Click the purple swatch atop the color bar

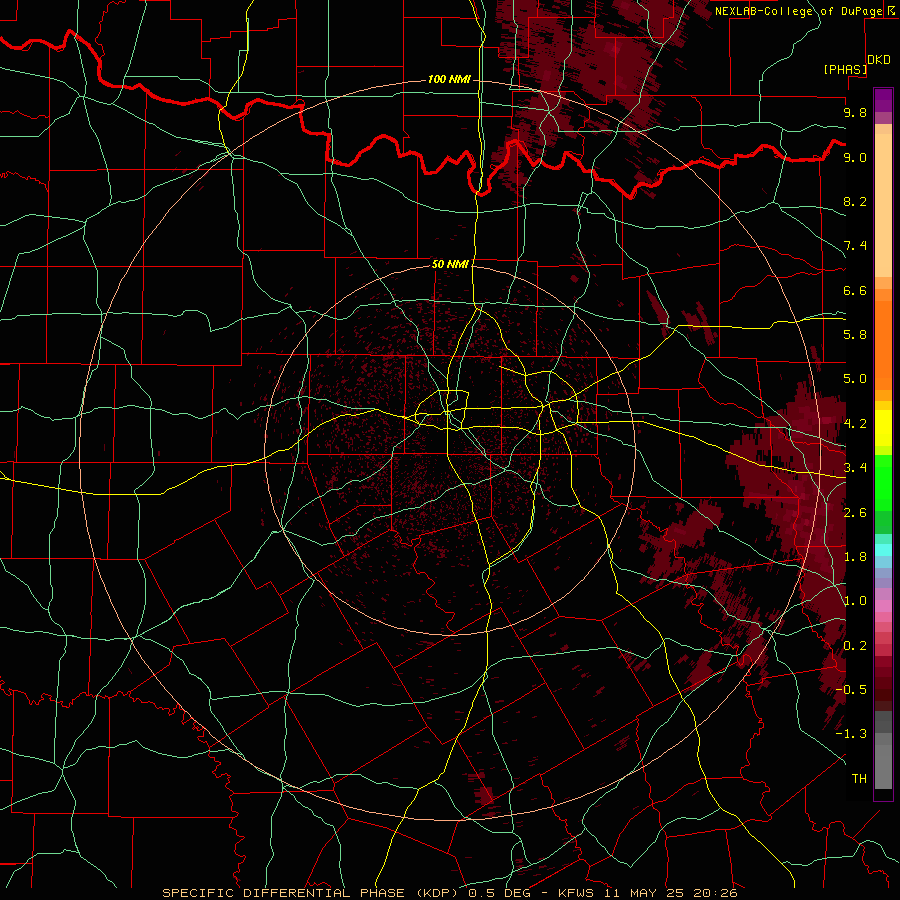(883, 100)
